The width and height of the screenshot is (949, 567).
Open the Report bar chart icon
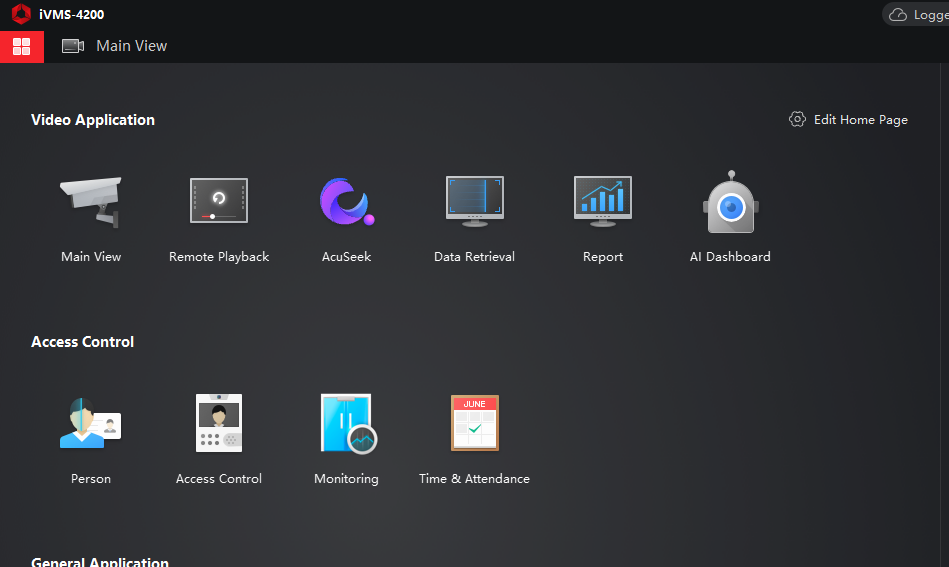tap(602, 202)
